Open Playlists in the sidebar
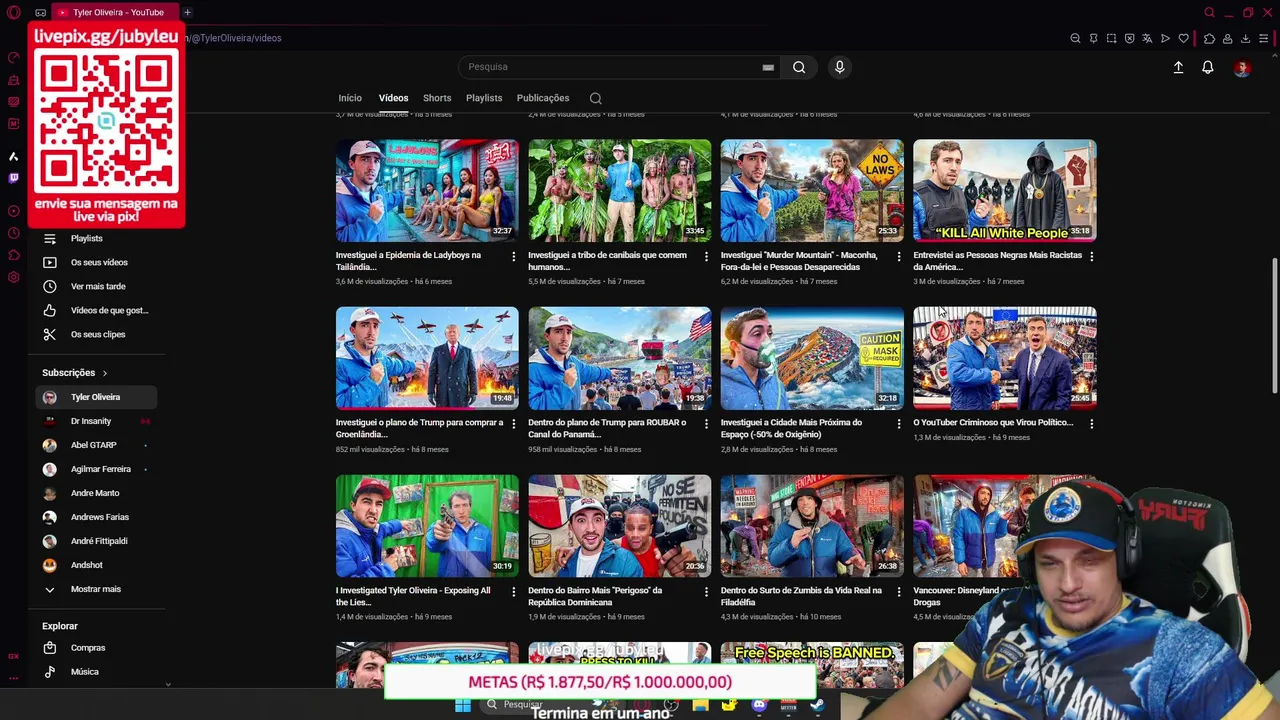This screenshot has width=1280, height=720. pyautogui.click(x=96, y=238)
